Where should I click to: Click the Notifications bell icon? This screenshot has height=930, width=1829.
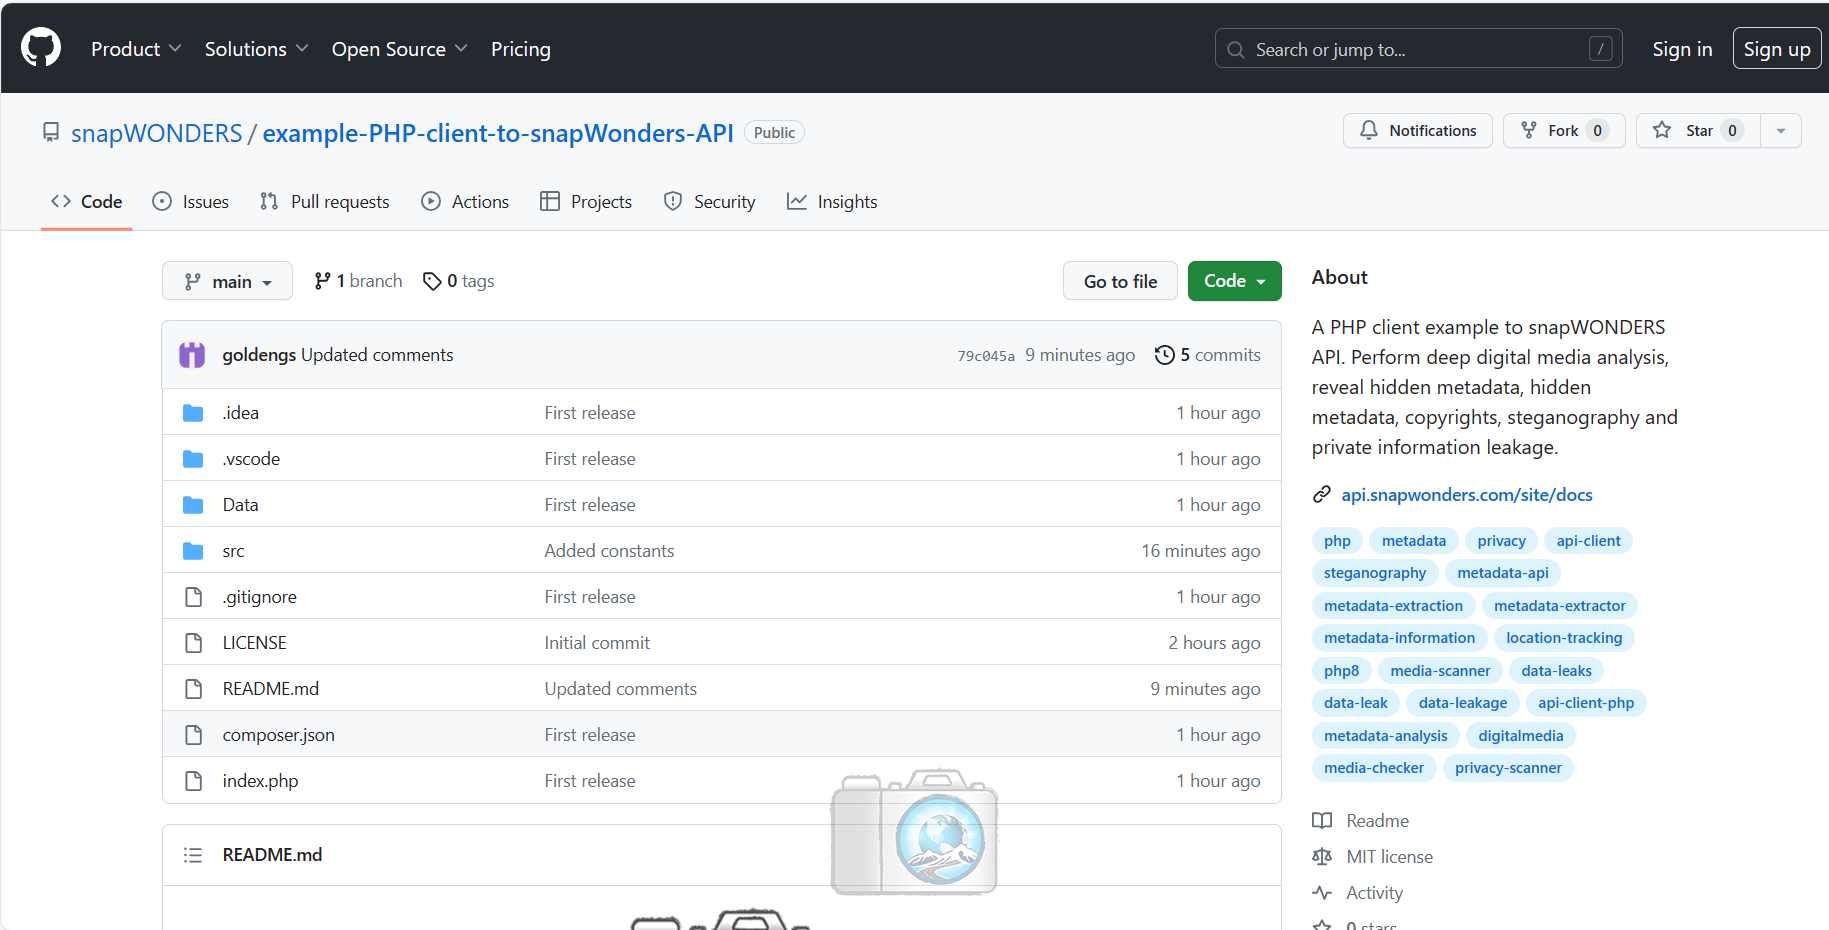[1369, 131]
